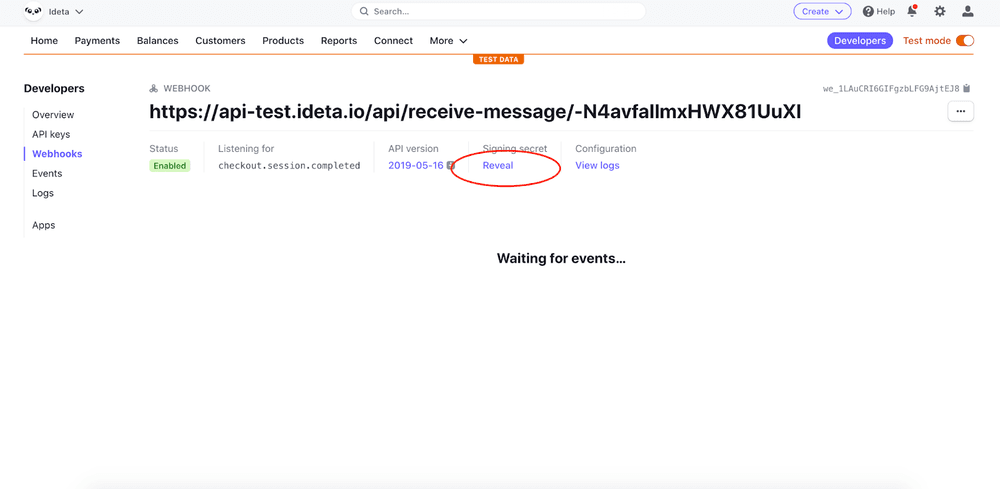Click the checkout.session.completed event text
This screenshot has width=1000, height=489.
pyautogui.click(x=289, y=166)
